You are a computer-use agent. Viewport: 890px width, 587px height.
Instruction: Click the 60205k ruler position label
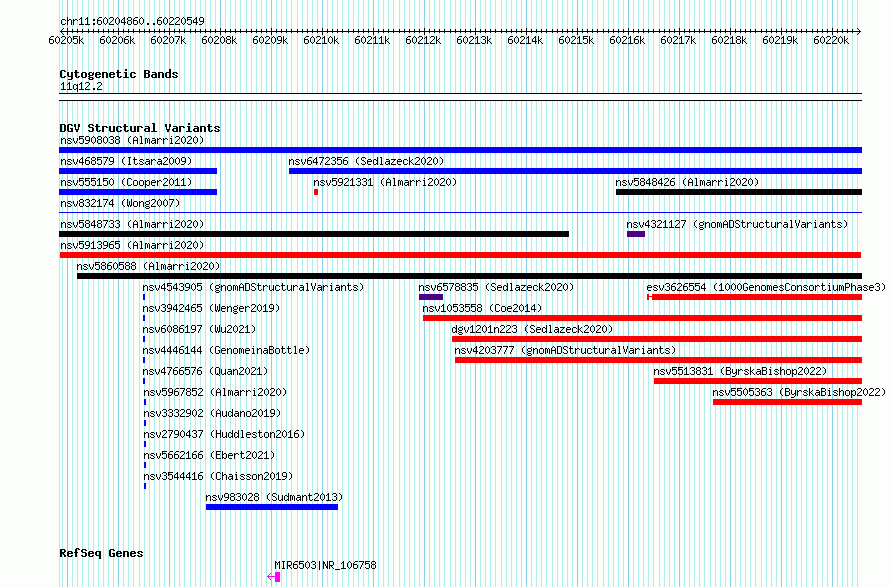[66, 40]
